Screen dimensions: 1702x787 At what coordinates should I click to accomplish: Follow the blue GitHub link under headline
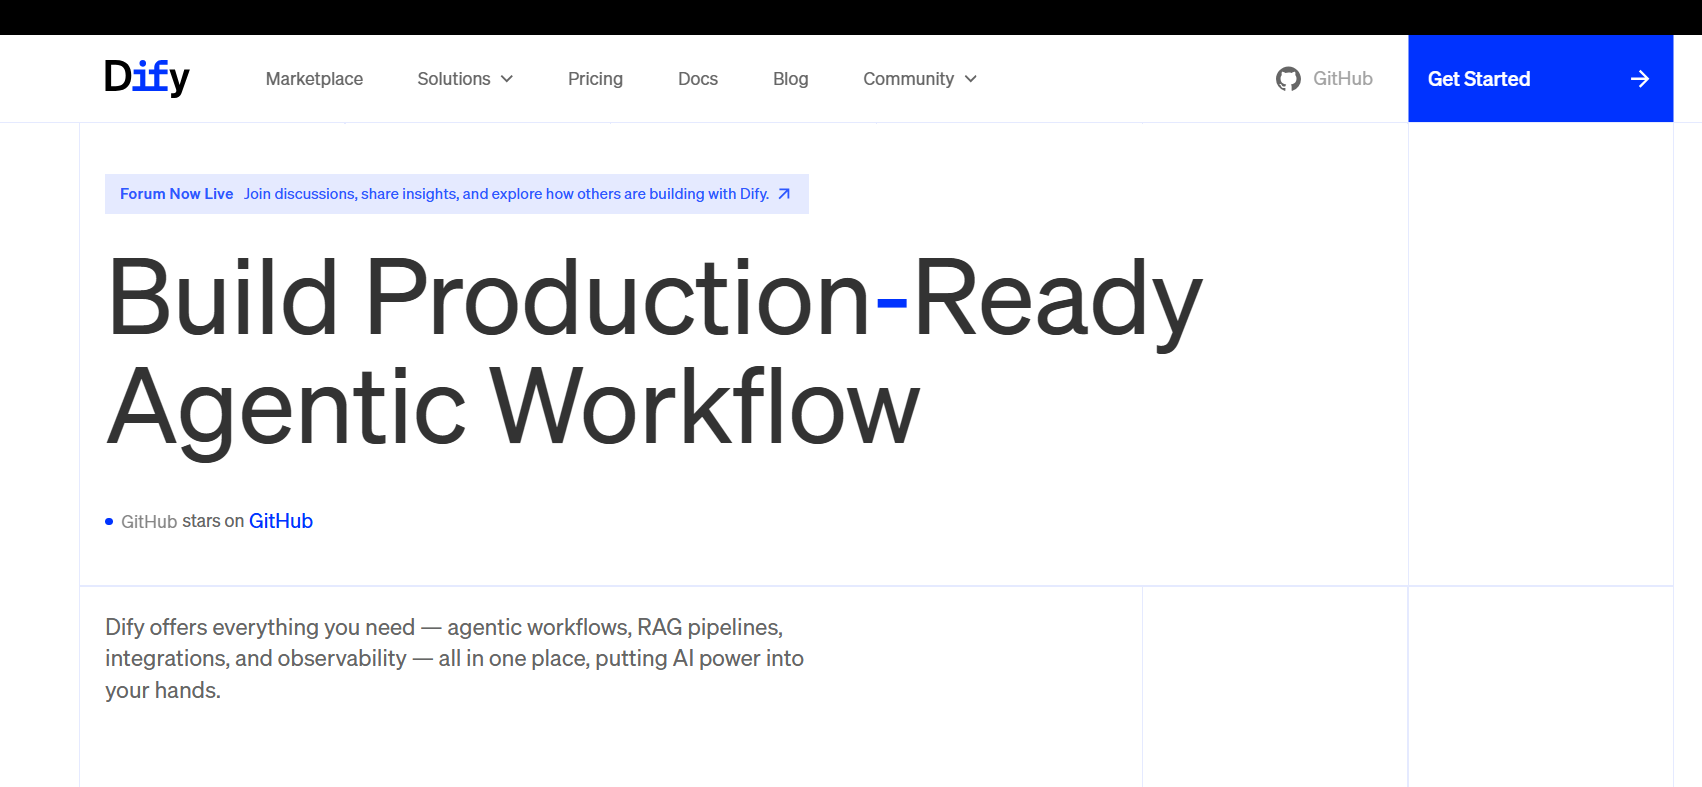281,521
